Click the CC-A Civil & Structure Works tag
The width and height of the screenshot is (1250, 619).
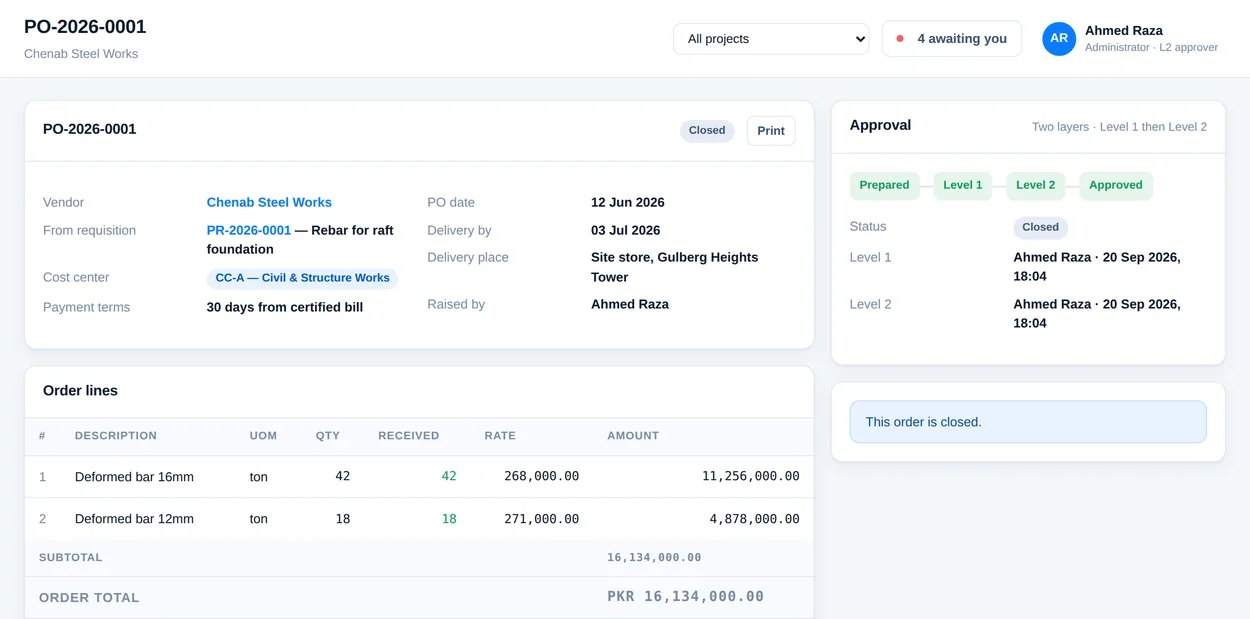[x=302, y=278]
